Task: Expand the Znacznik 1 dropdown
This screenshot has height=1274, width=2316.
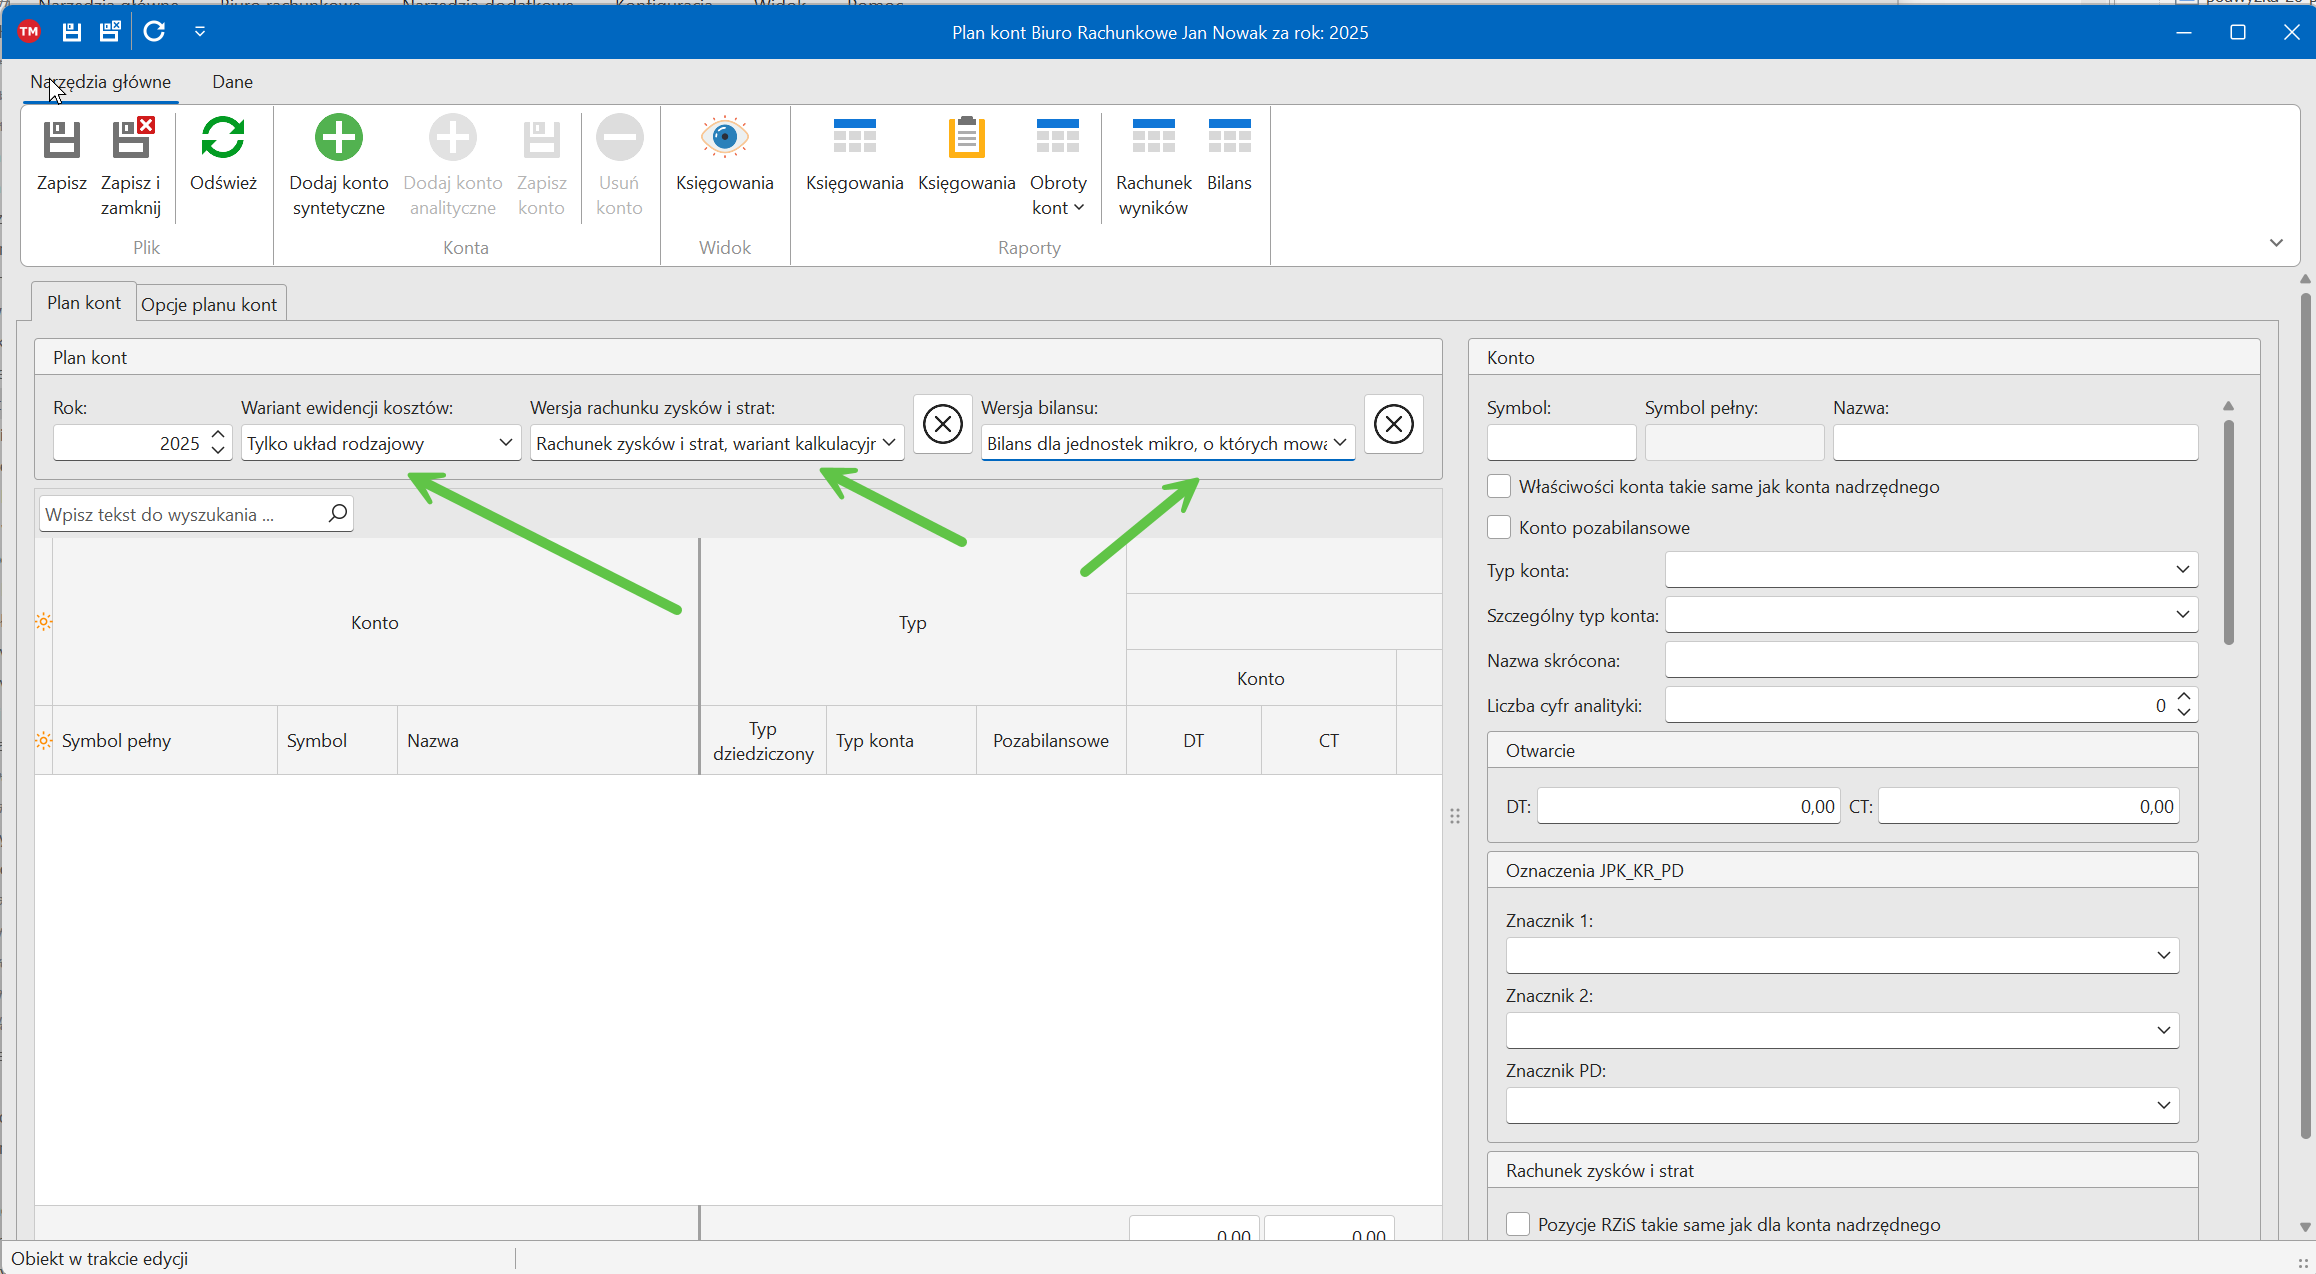Action: pyautogui.click(x=2163, y=955)
